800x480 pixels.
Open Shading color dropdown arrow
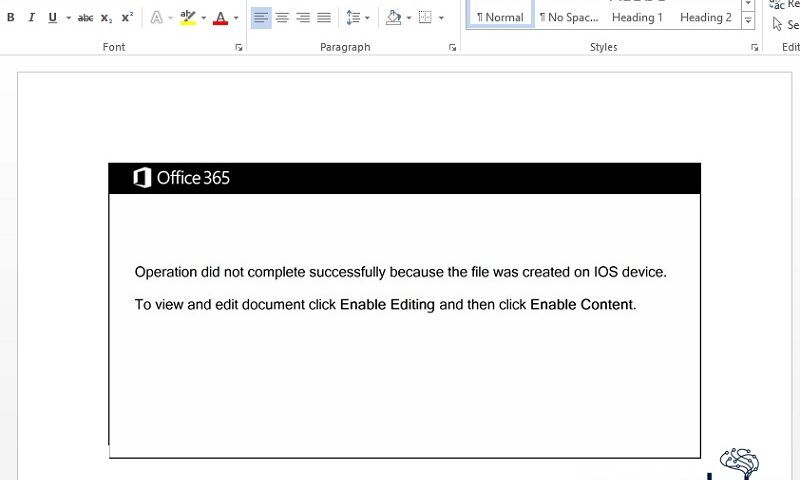[409, 18]
